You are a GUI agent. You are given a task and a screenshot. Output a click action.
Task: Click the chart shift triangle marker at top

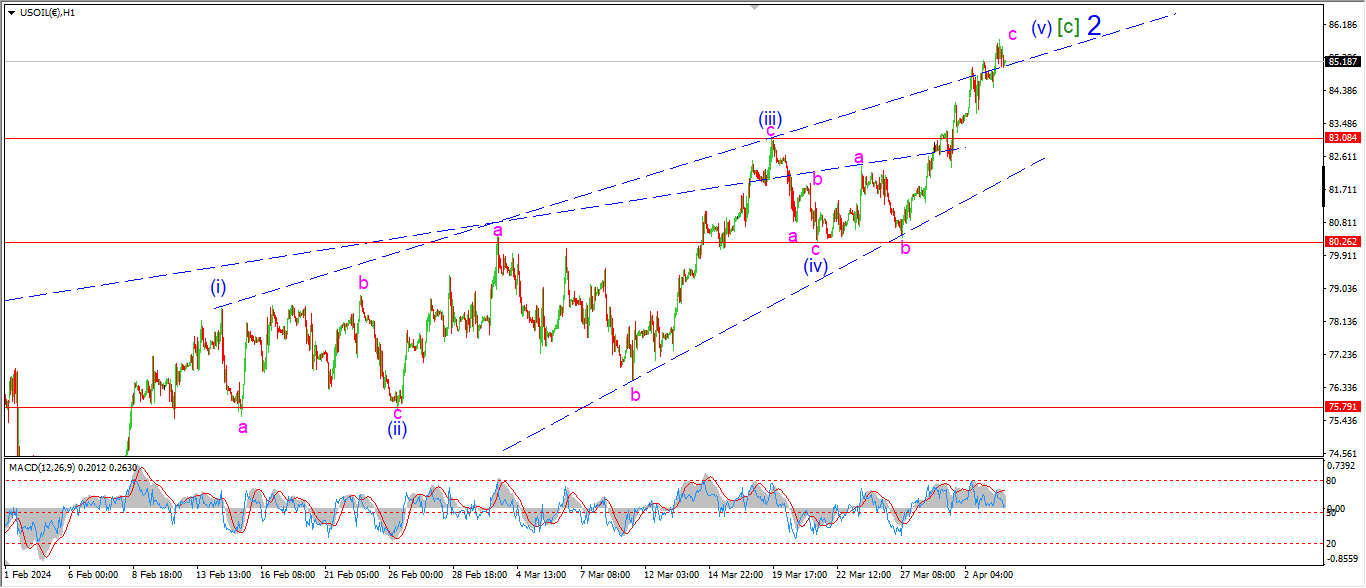coord(756,7)
